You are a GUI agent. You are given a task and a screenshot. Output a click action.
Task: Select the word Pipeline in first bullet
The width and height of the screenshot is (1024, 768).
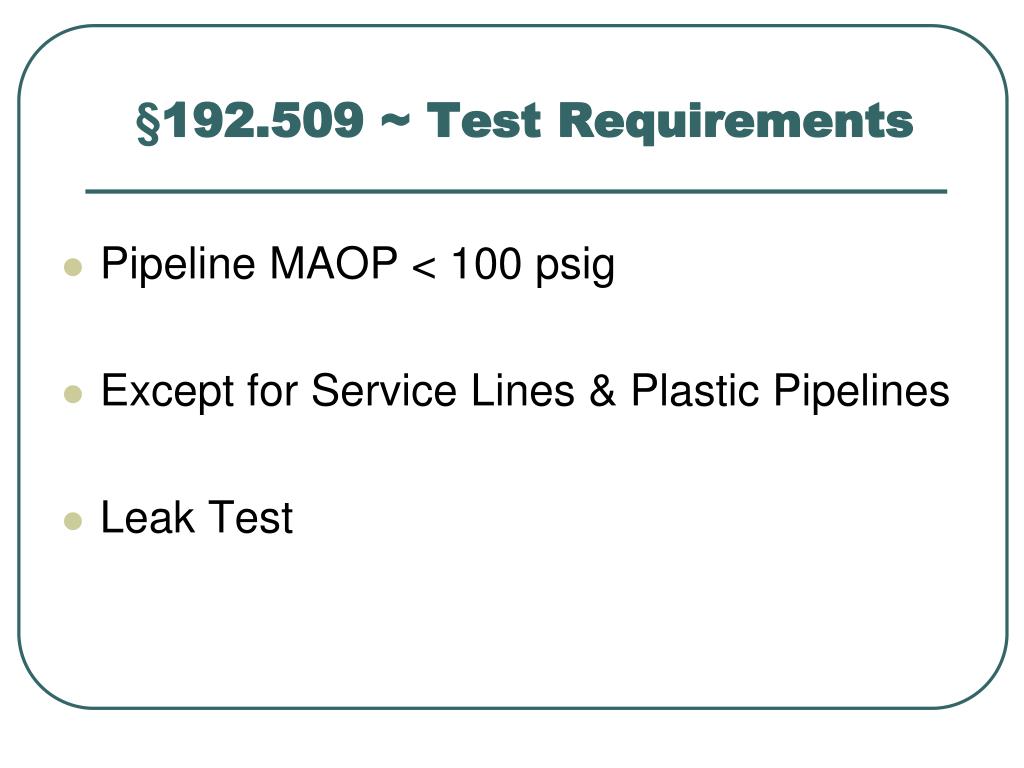pos(178,264)
